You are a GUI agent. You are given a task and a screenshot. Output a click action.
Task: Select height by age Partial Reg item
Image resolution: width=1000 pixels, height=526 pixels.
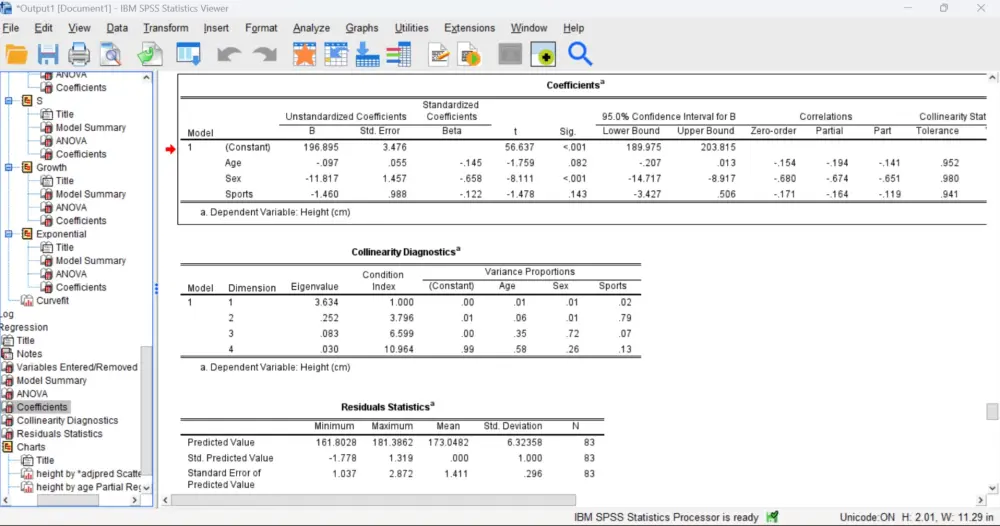point(89,487)
